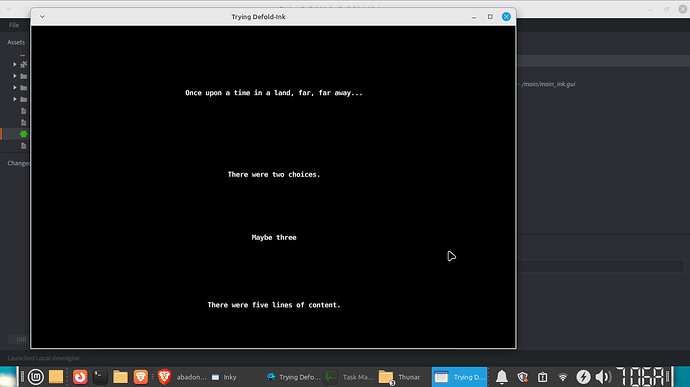
Task: Maximize the background Defold editor window
Action: pos(667,9)
